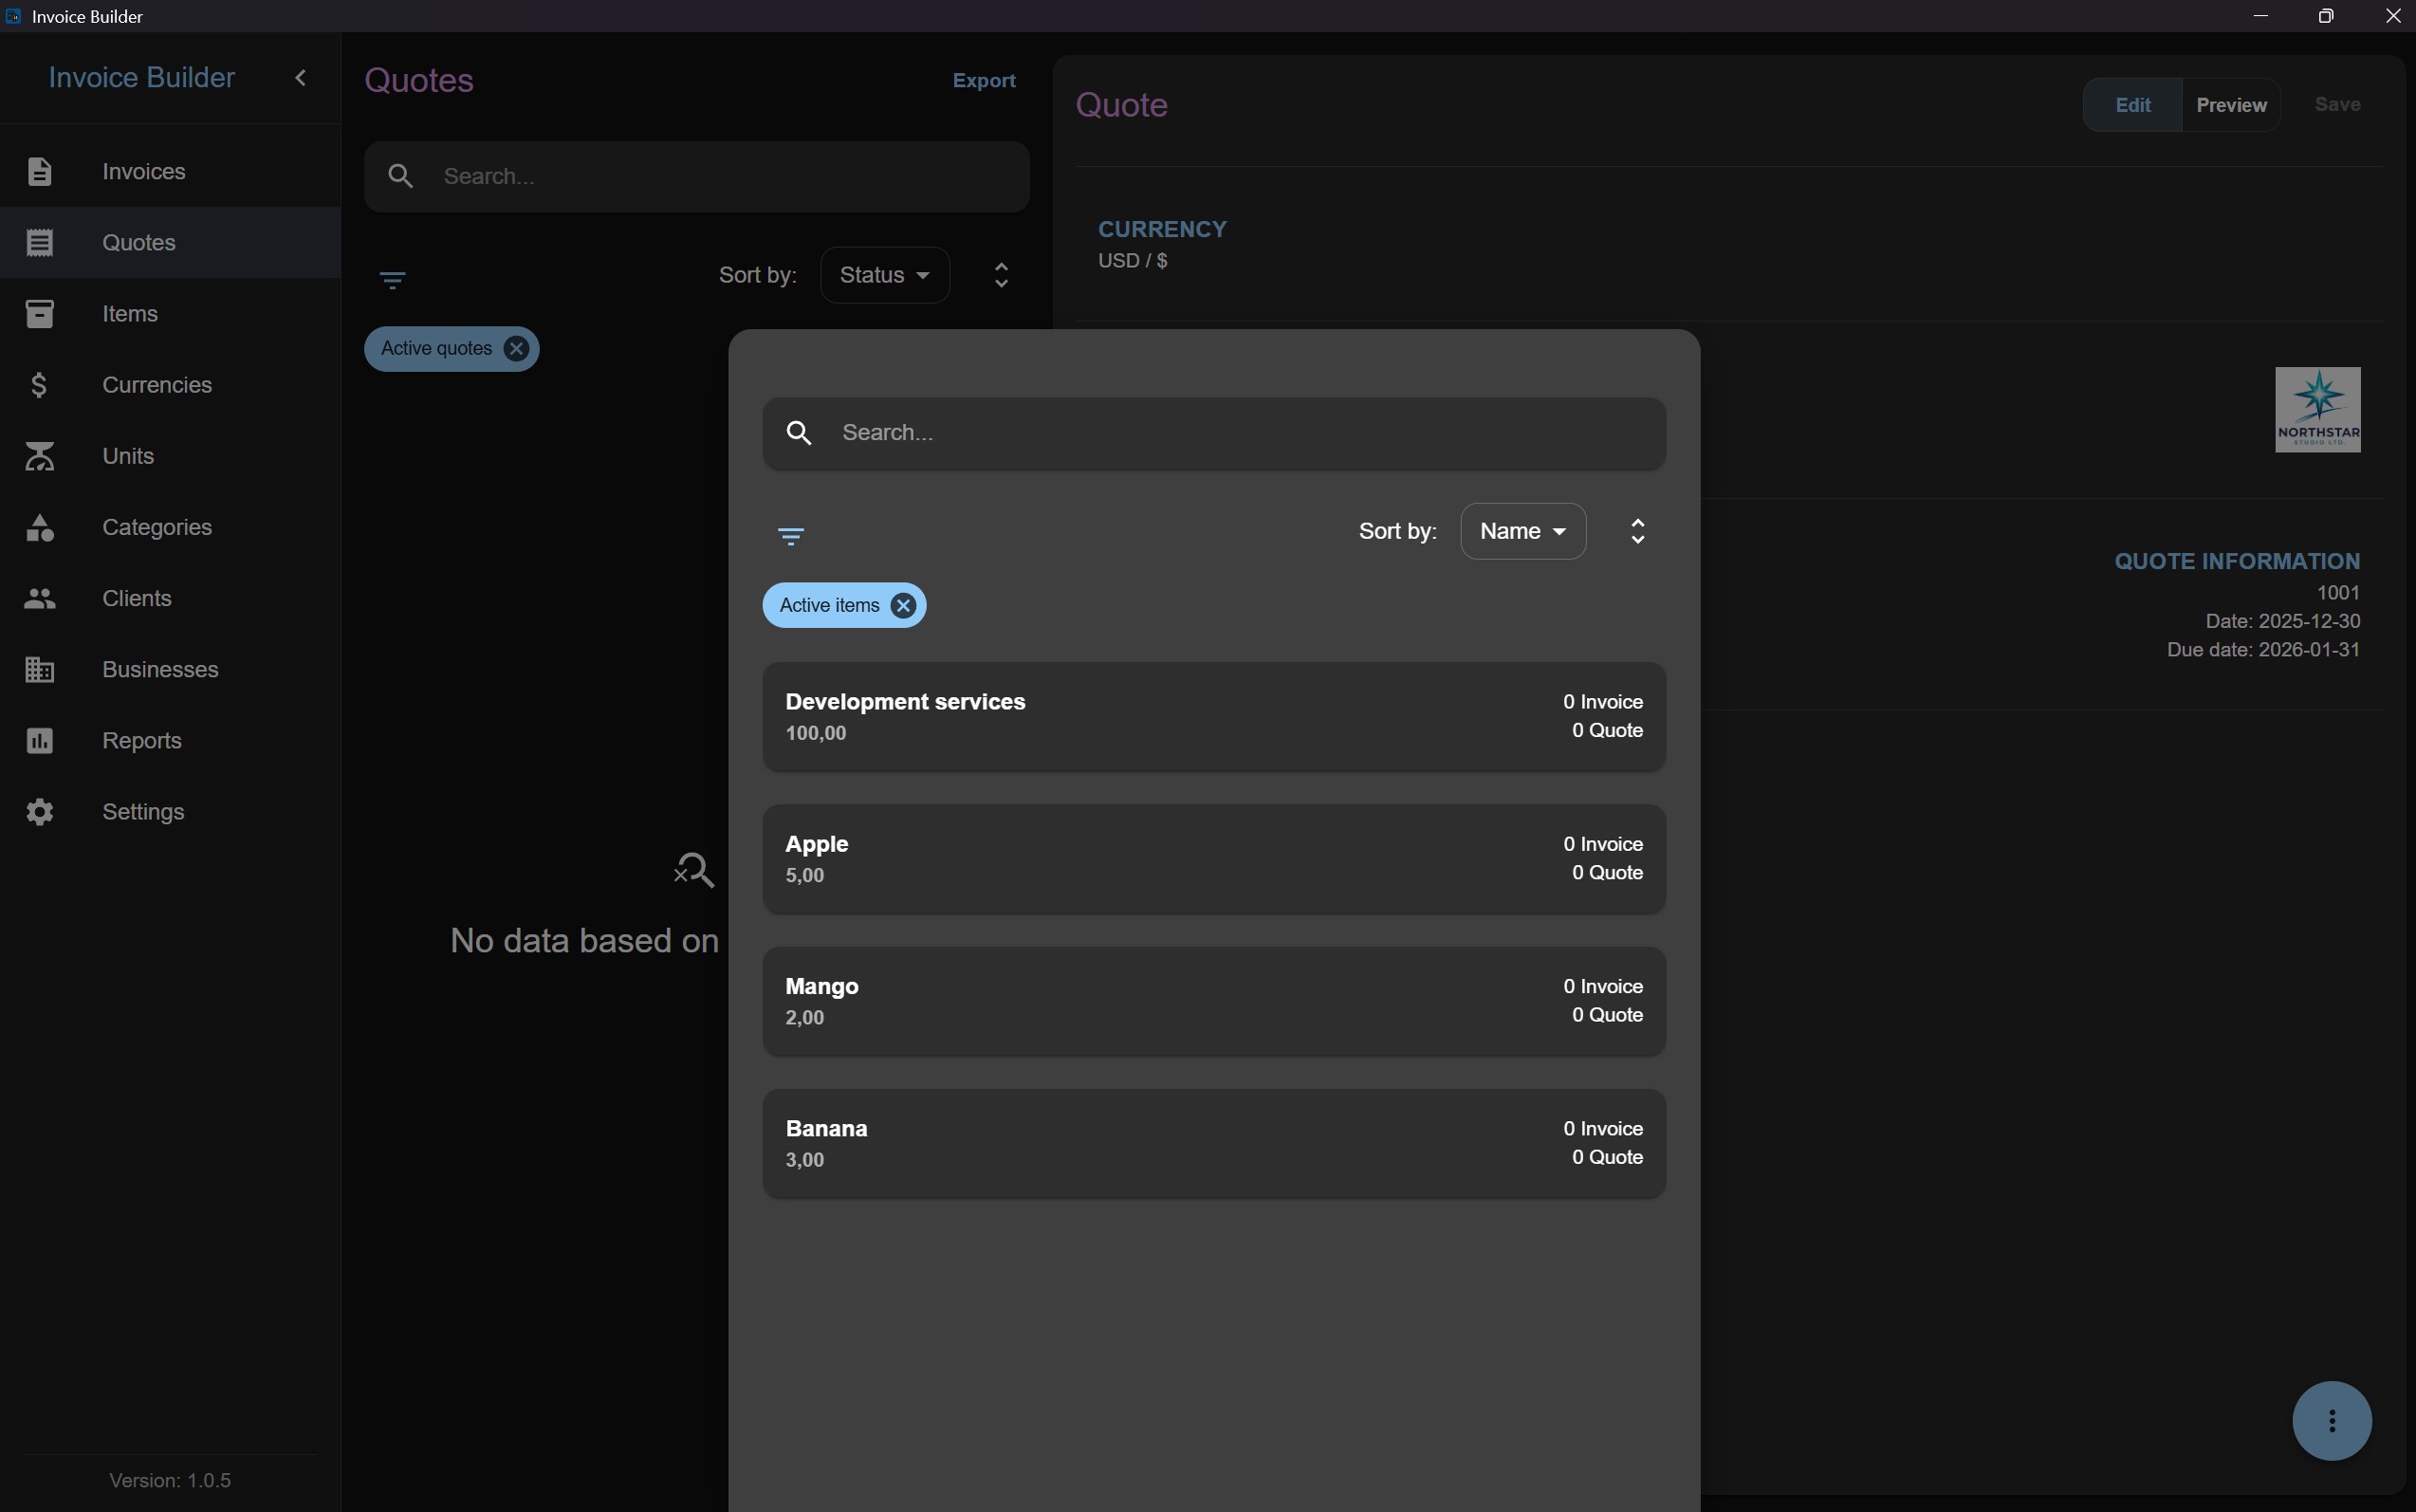Viewport: 2416px width, 1512px height.
Task: Collapse the Invoice Builder sidebar
Action: 300,78
